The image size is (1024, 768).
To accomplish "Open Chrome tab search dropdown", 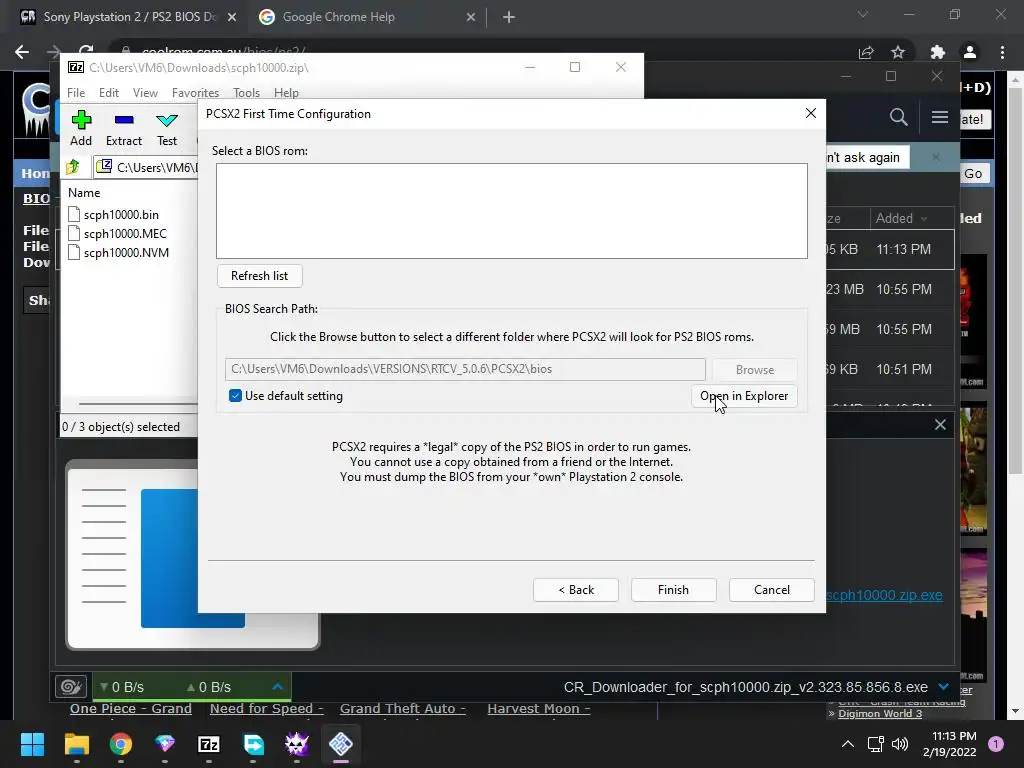I will pos(863,14).
